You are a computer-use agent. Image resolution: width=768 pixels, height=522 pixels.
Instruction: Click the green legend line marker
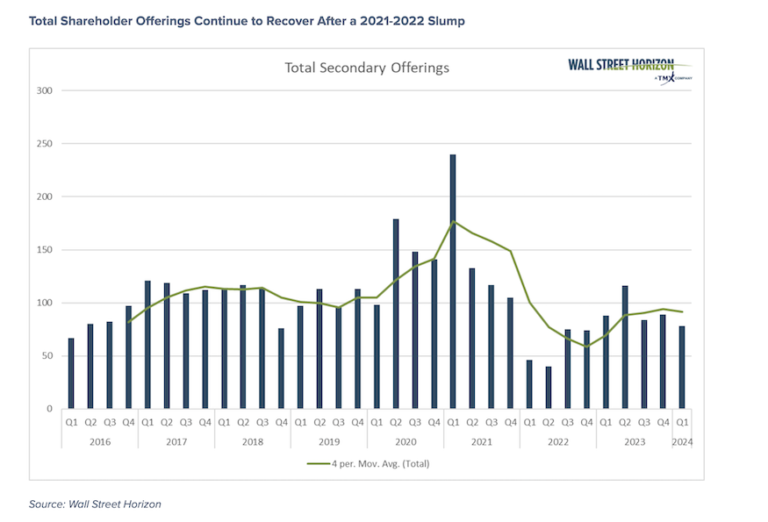(x=318, y=464)
